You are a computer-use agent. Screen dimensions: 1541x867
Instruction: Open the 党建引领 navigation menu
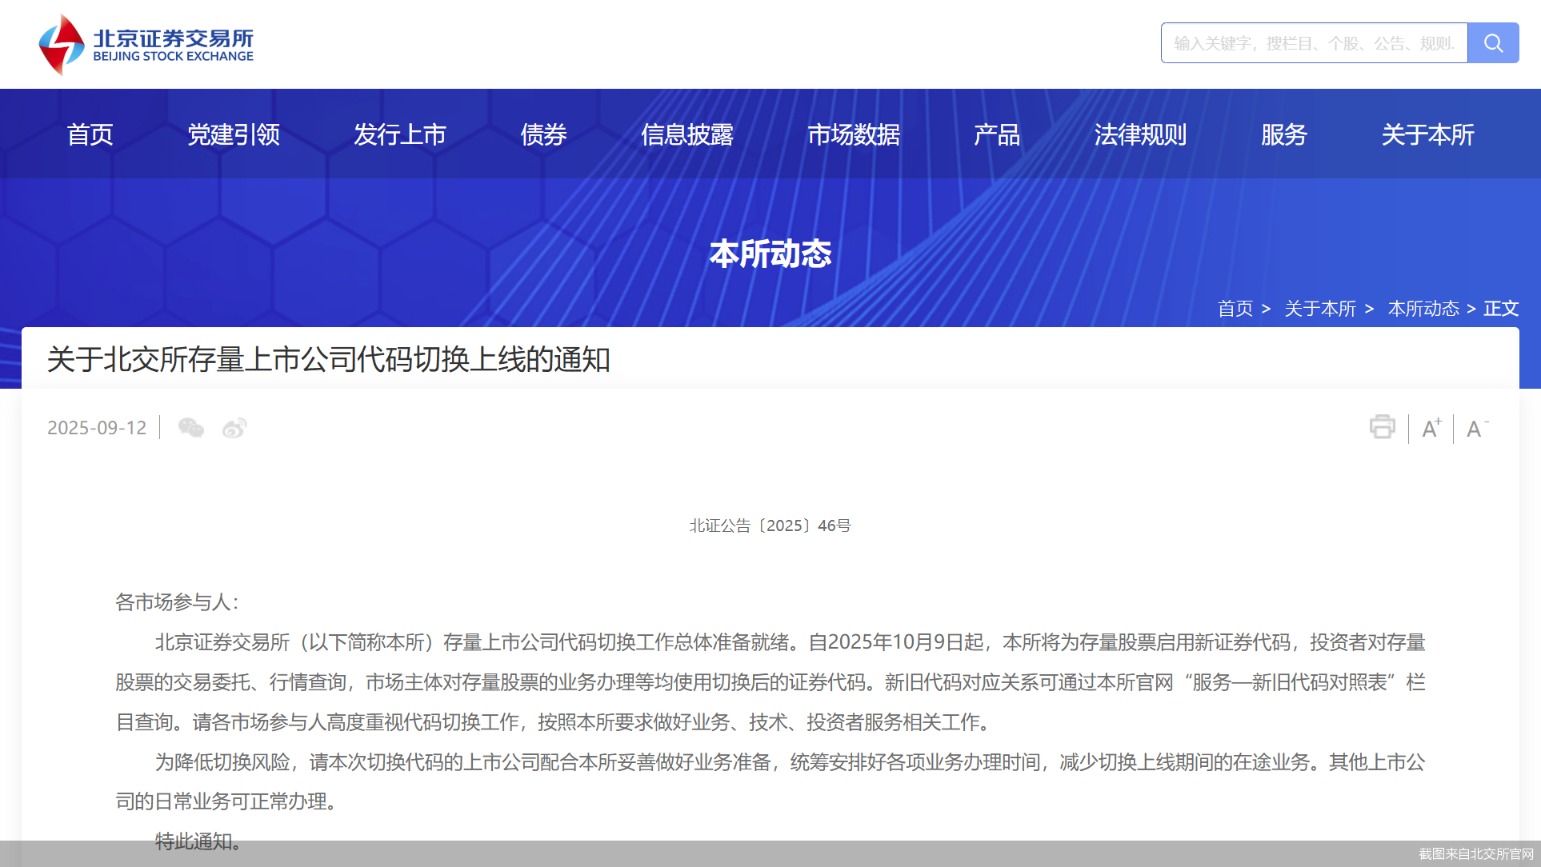pos(233,135)
